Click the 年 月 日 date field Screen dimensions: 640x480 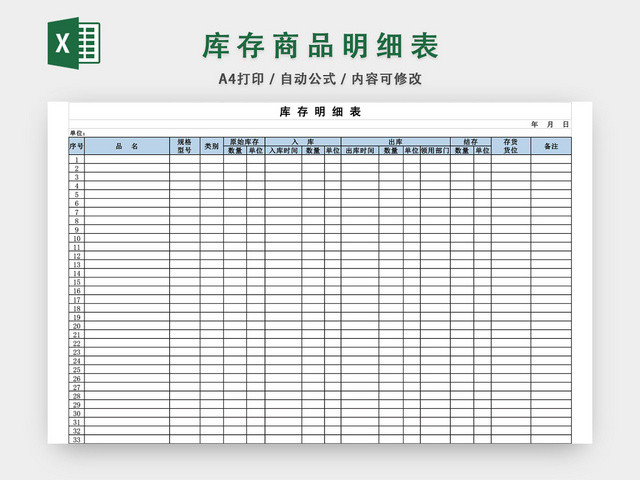point(550,124)
